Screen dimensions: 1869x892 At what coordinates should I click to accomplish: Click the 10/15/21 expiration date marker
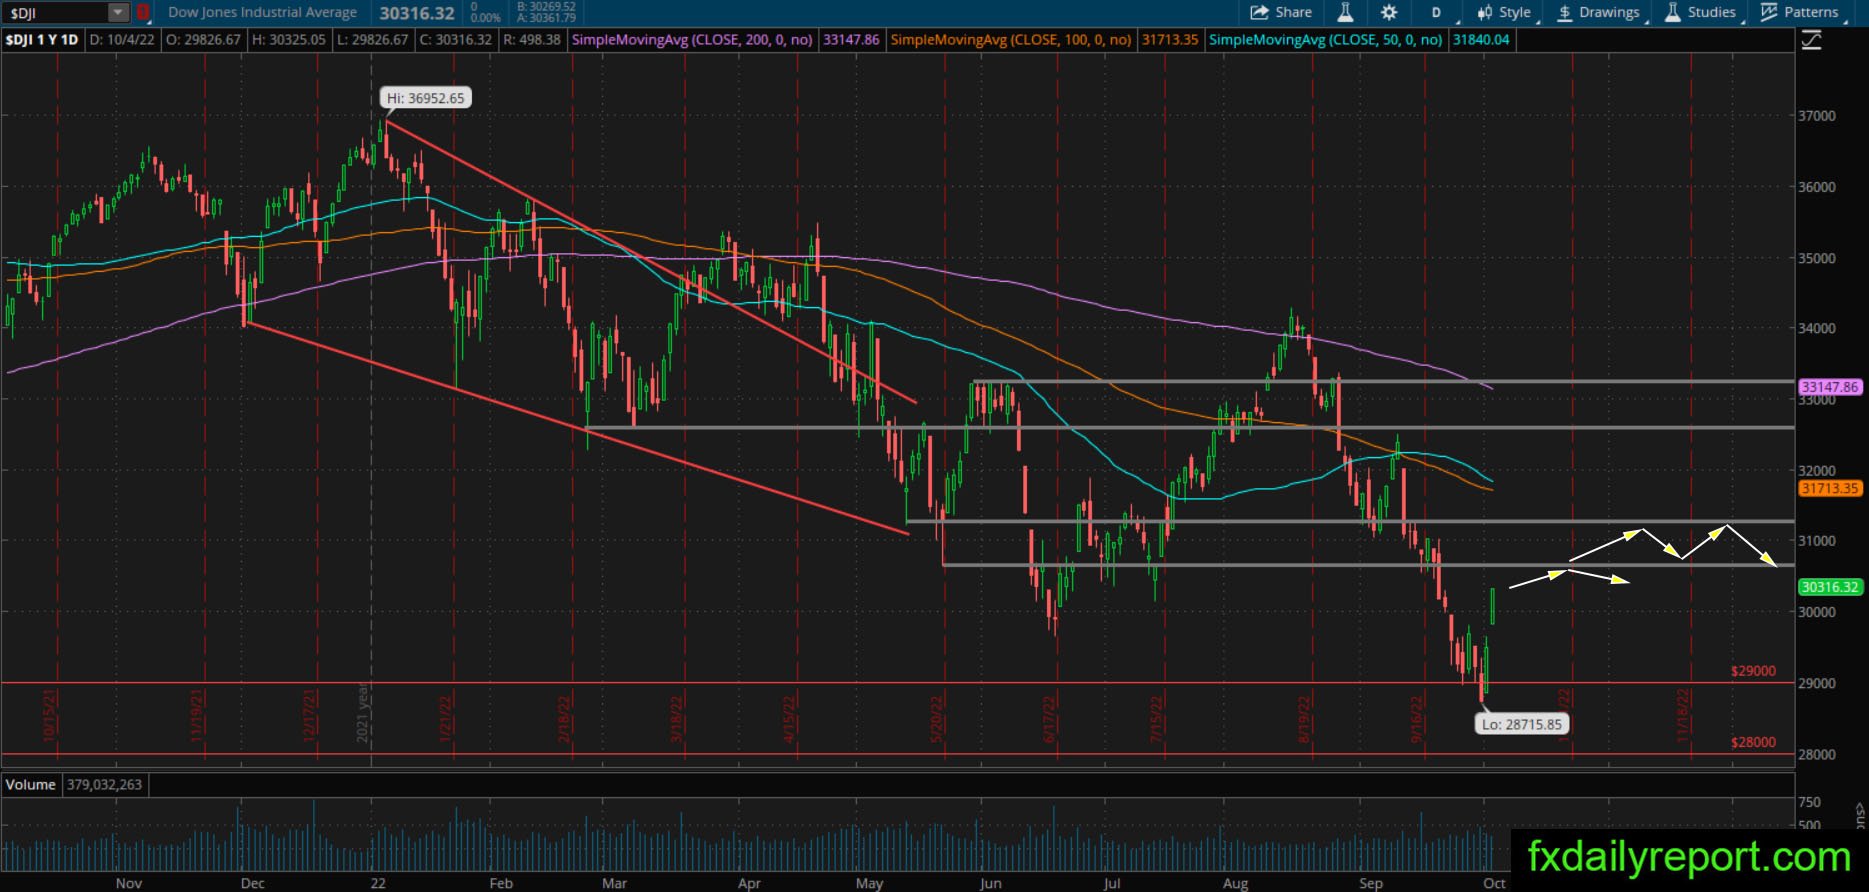(50, 715)
